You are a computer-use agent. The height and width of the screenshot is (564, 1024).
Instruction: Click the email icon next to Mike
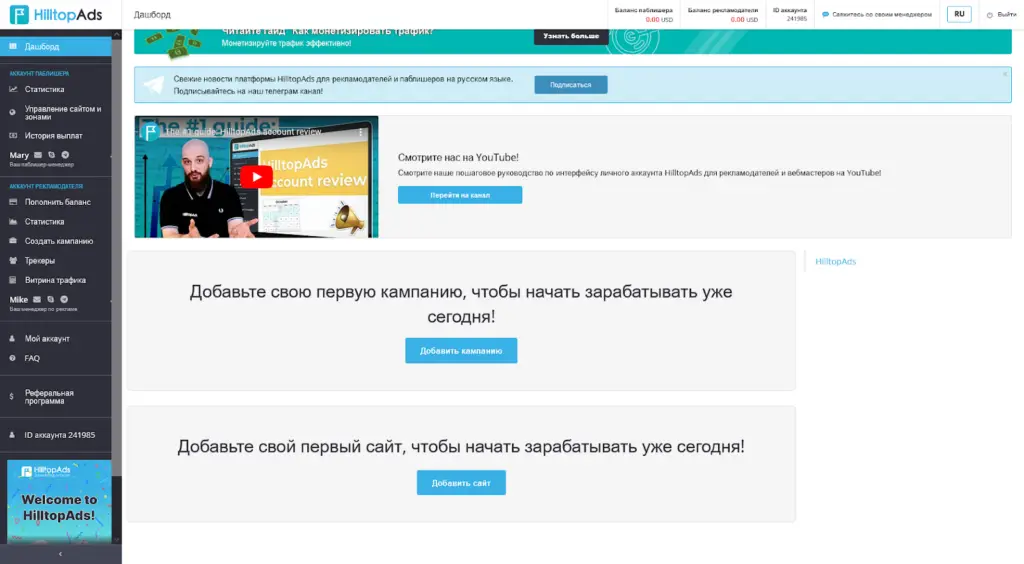click(37, 300)
